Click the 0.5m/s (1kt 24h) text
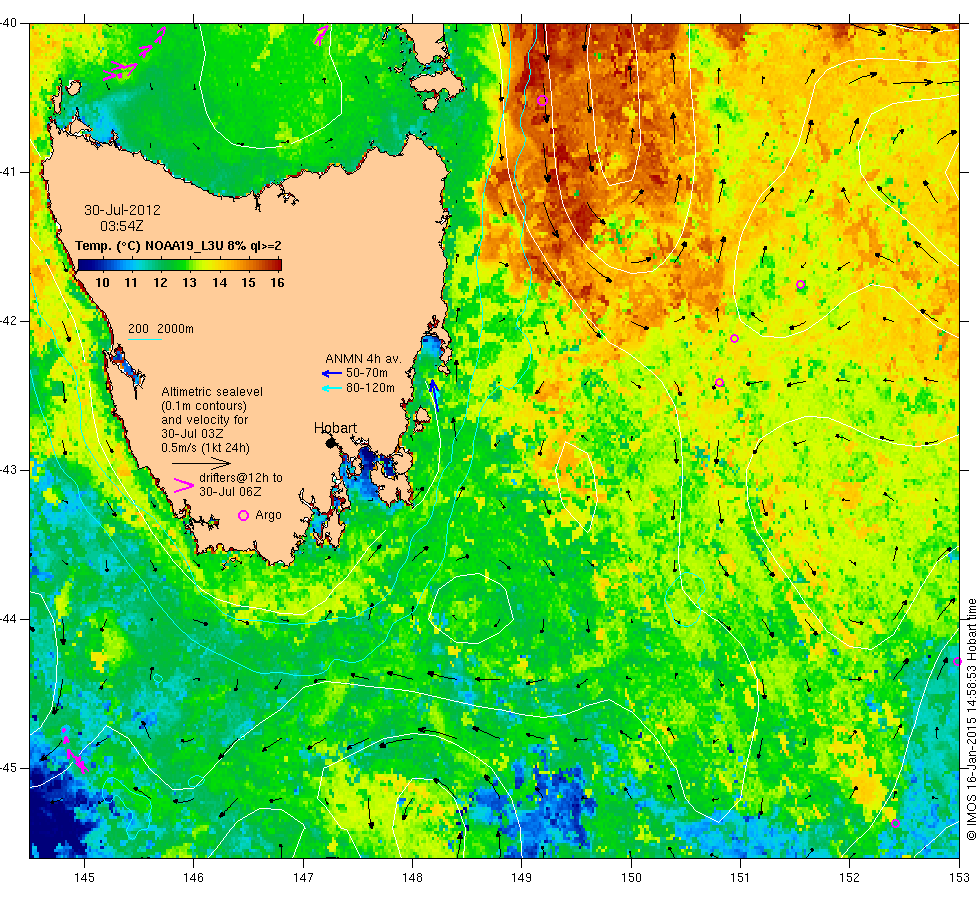 coord(206,448)
